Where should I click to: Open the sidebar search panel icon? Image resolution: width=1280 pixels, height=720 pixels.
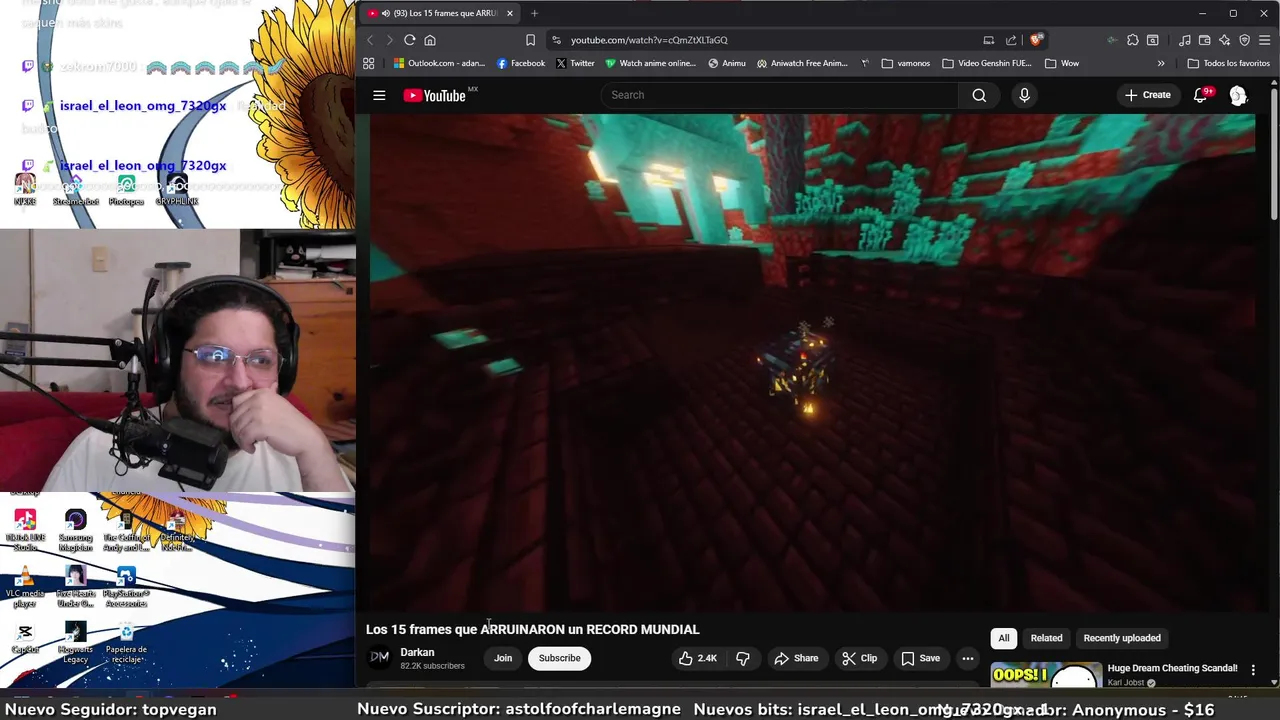[x=1153, y=40]
